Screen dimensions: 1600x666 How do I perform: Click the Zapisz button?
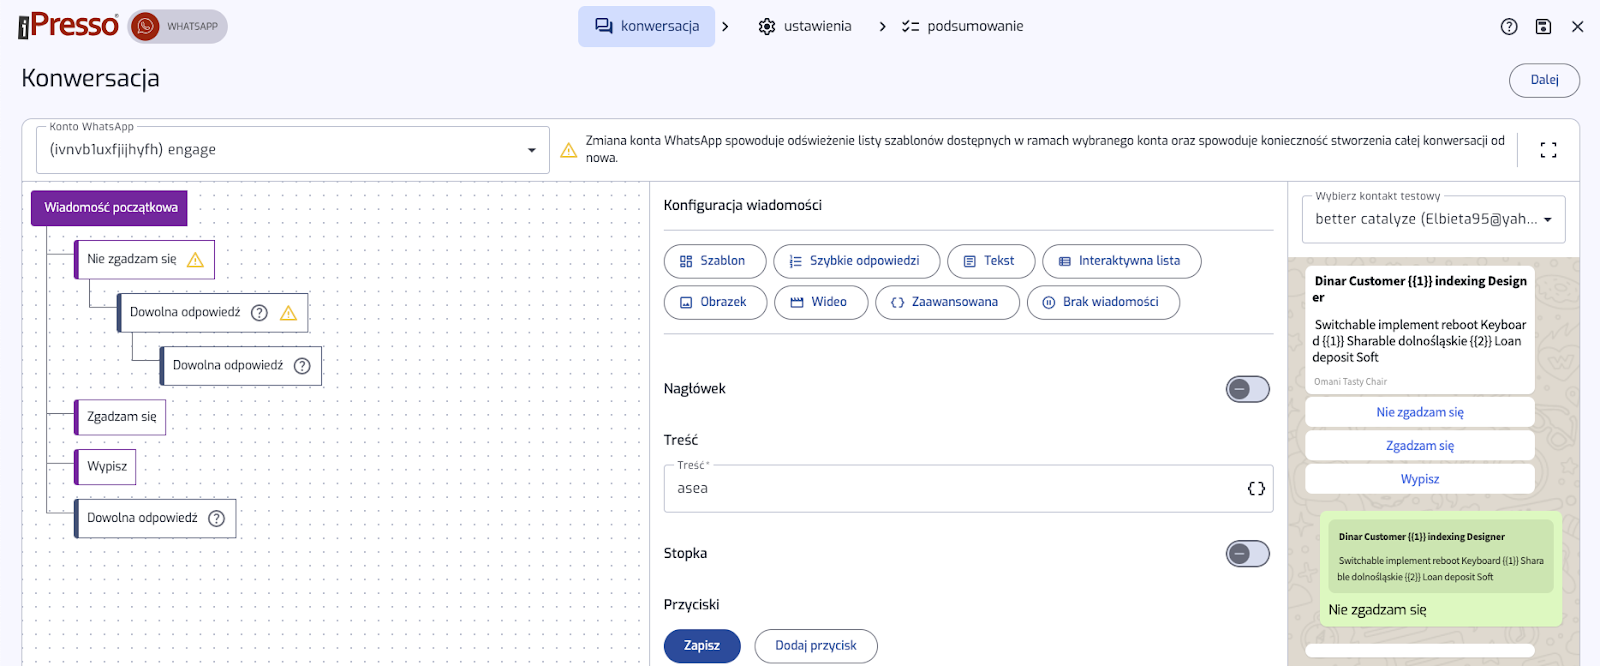(701, 646)
